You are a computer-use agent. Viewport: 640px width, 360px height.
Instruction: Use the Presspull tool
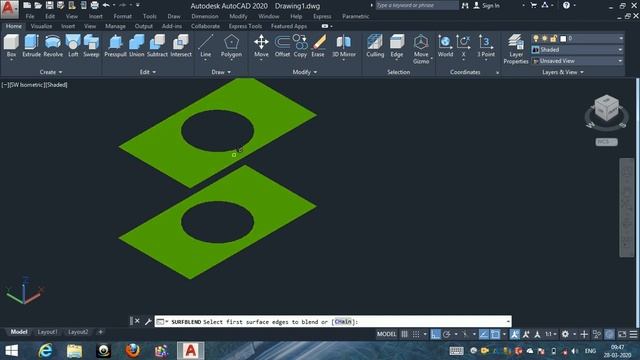tap(116, 45)
